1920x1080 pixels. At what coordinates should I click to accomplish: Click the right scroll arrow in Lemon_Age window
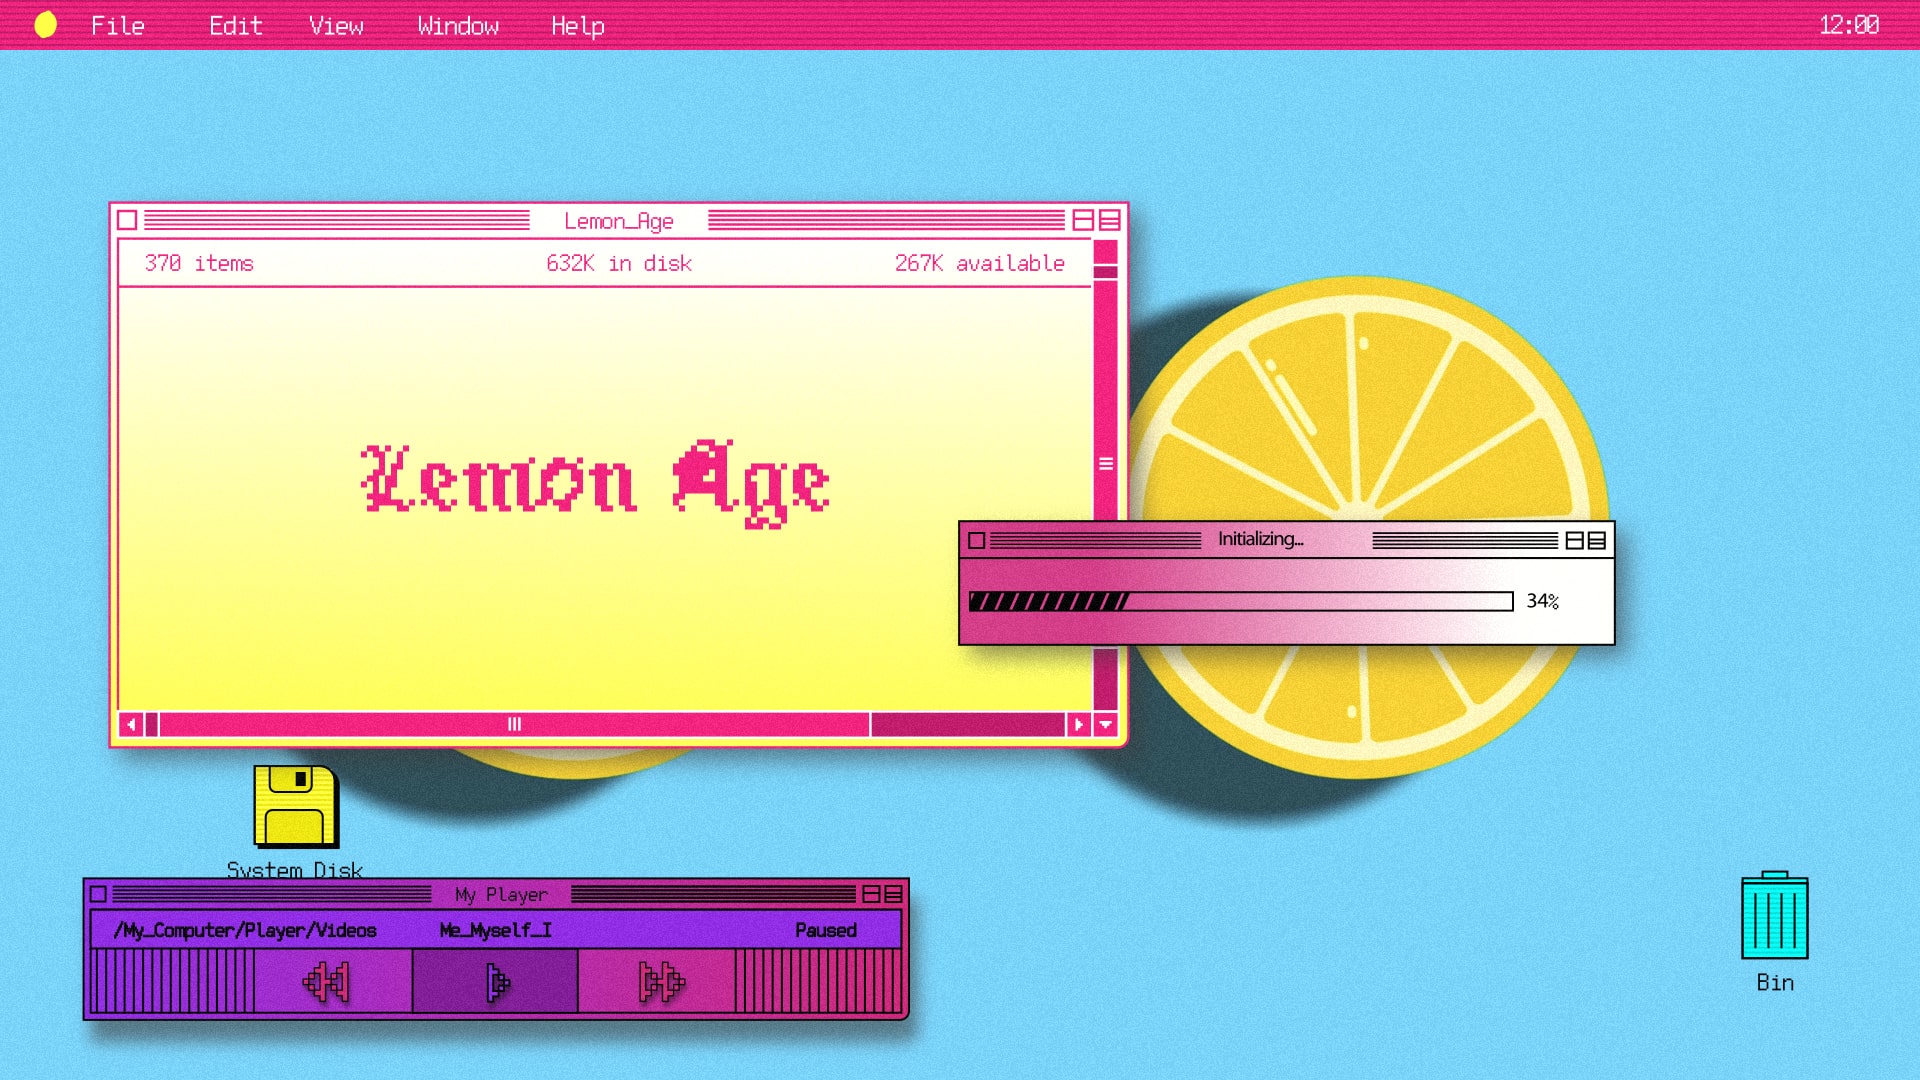(x=1078, y=725)
